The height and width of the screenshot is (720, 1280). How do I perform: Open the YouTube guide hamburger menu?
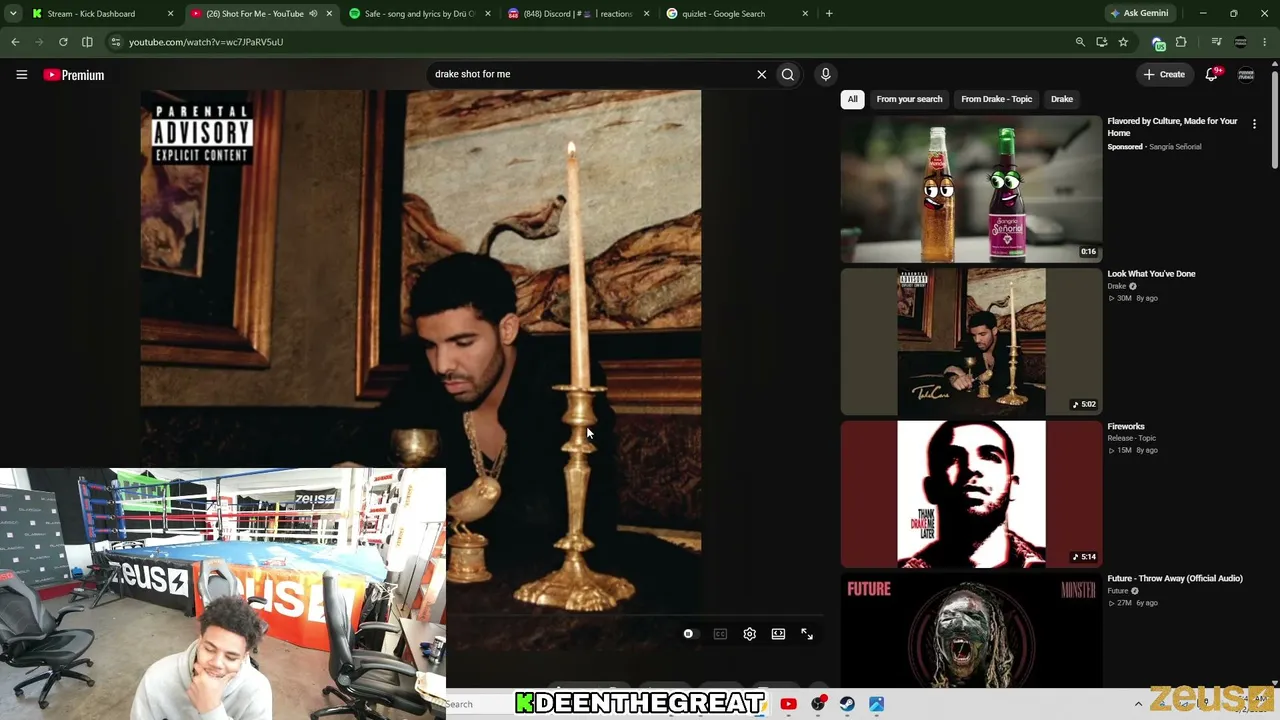coord(21,74)
